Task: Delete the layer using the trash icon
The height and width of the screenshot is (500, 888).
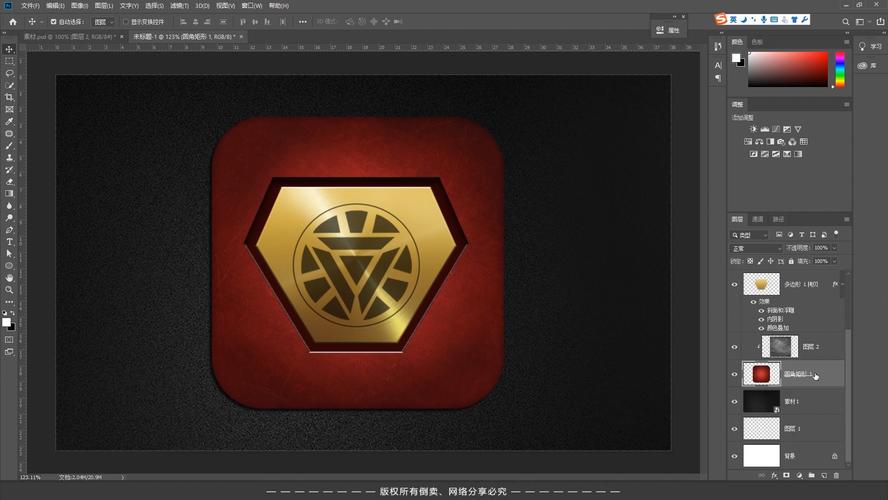Action: click(x=836, y=476)
